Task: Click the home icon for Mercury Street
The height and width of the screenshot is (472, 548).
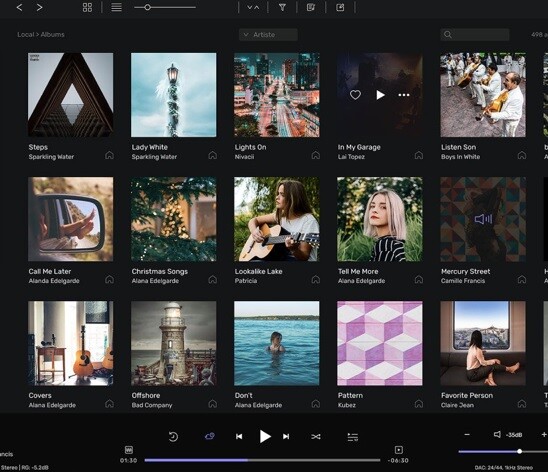Action: click(522, 279)
